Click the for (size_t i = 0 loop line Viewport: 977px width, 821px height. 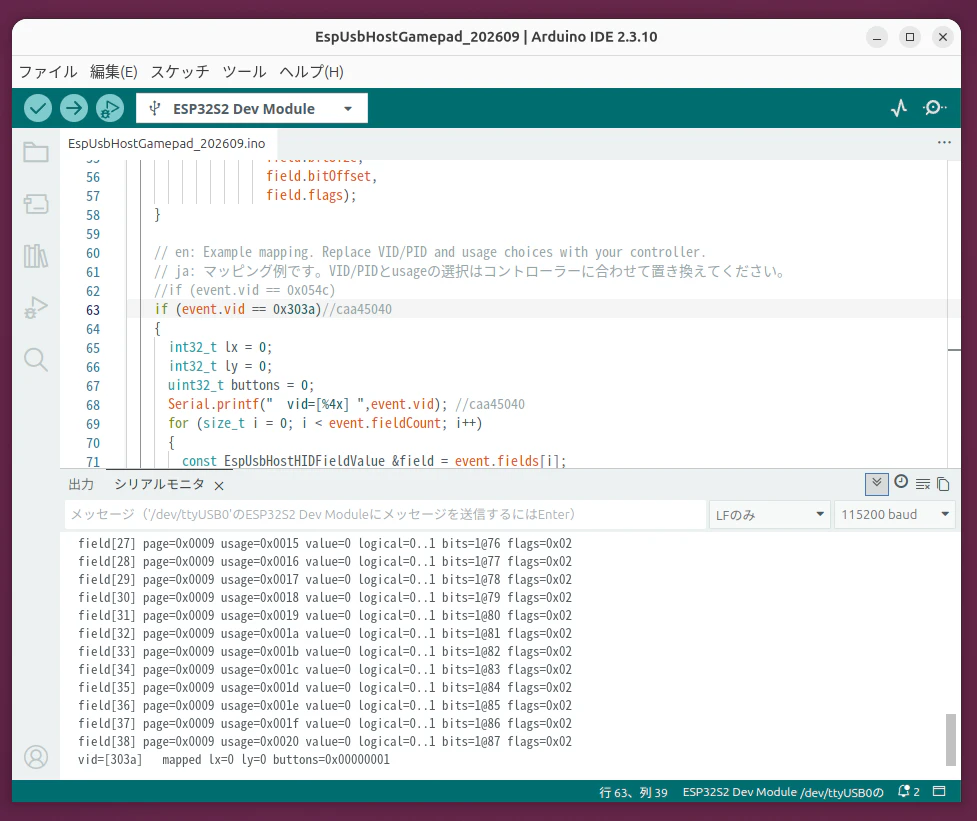pos(325,424)
